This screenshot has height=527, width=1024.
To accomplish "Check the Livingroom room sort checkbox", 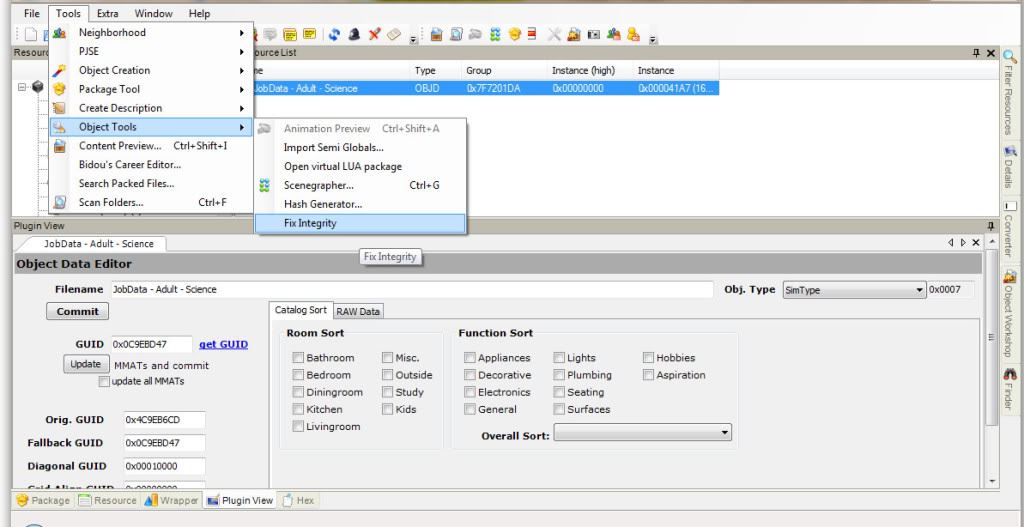I will [x=298, y=426].
